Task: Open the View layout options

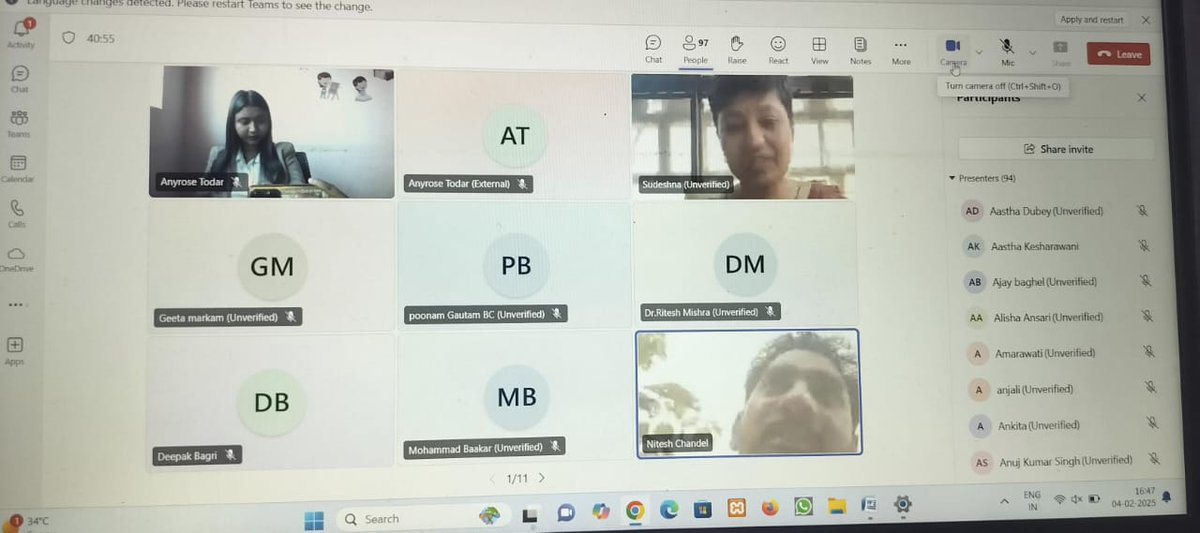Action: click(819, 49)
